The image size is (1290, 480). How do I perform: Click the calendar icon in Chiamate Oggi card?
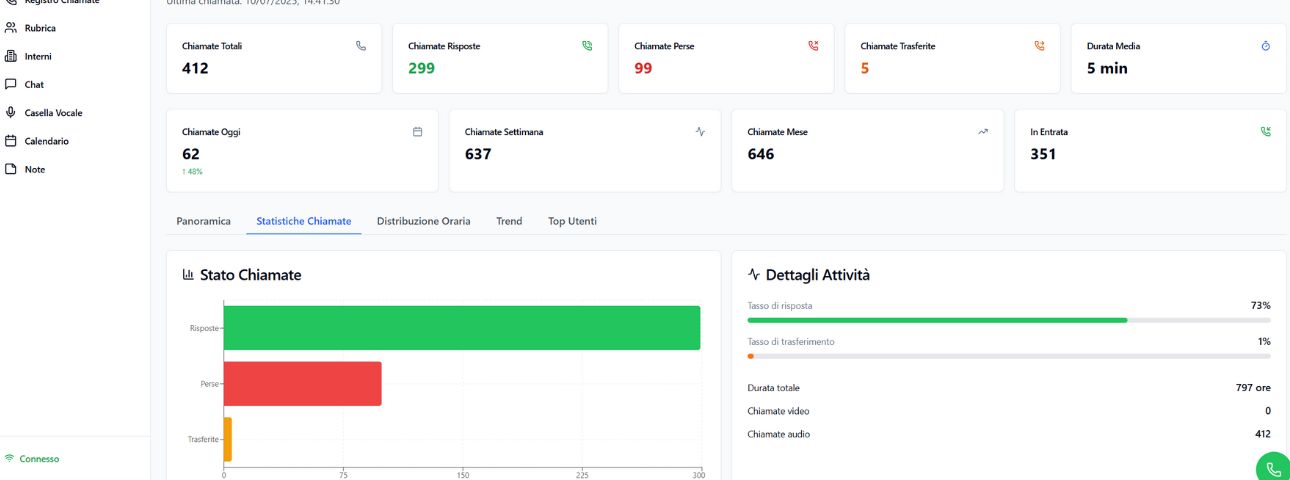pos(418,131)
